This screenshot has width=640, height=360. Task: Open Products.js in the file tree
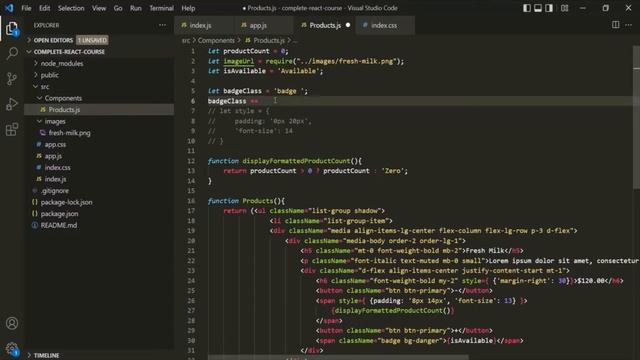click(x=64, y=109)
